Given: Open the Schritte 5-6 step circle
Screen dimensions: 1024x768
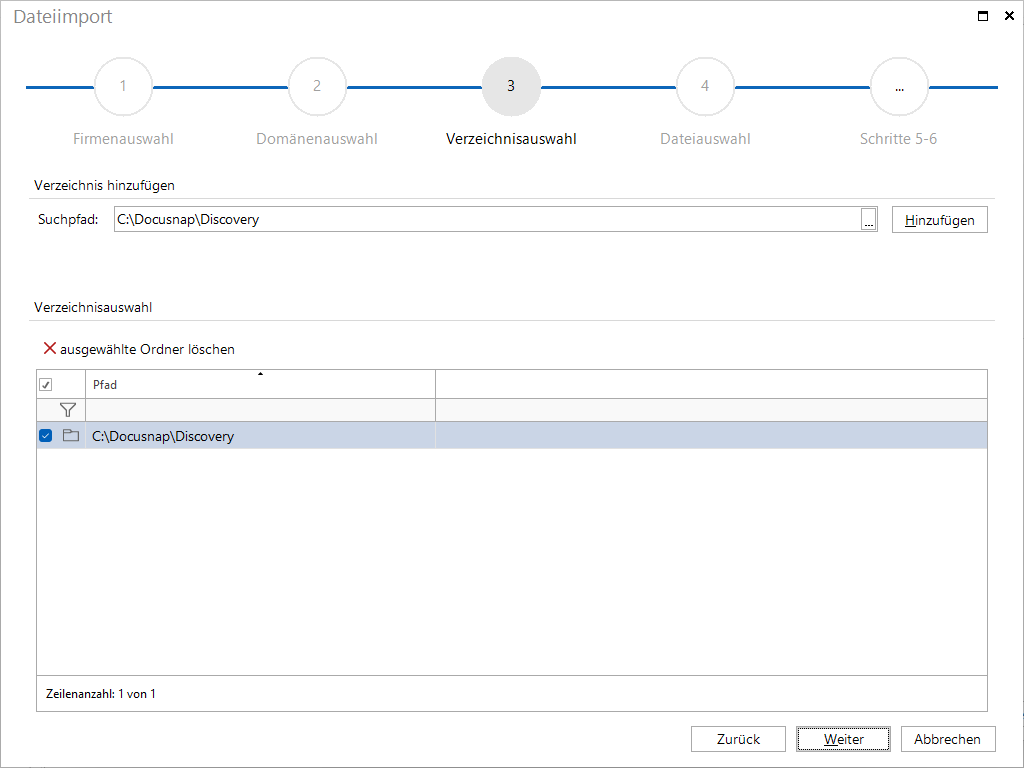Looking at the screenshot, I should coord(899,87).
